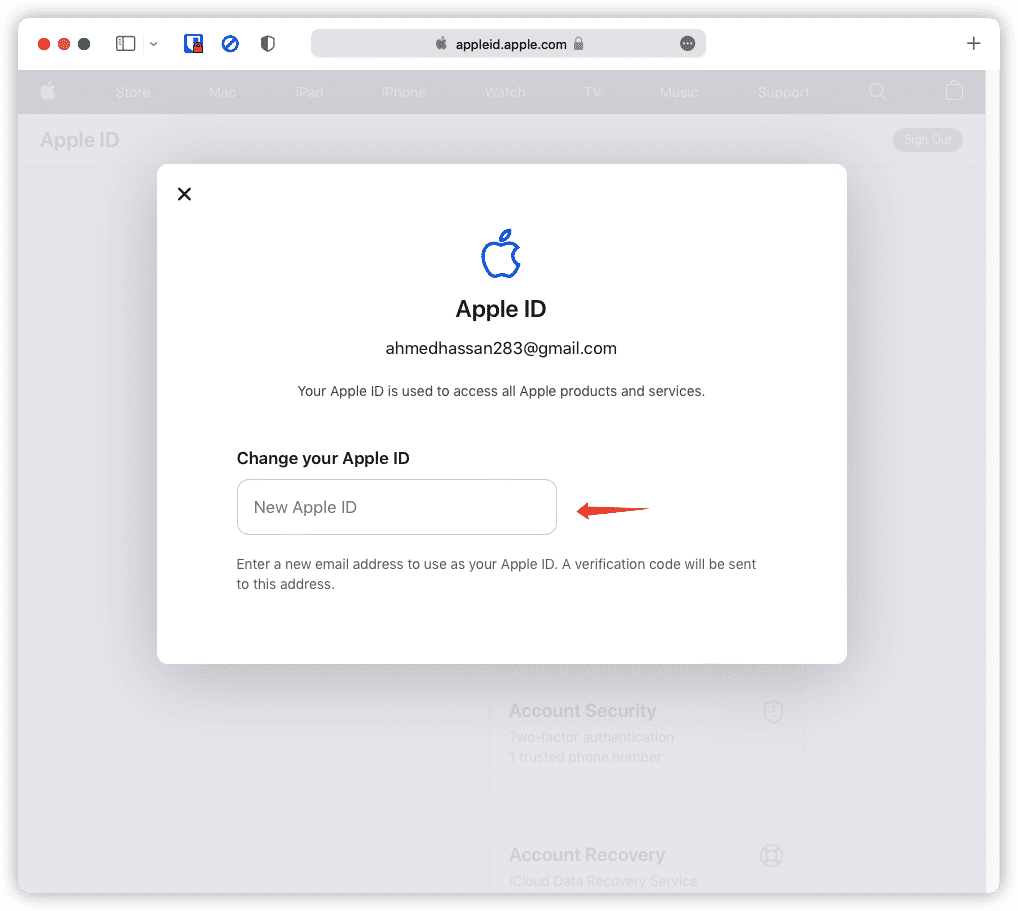Click the search magnifier in Apple nav
The image size is (1018, 911).
(878, 92)
